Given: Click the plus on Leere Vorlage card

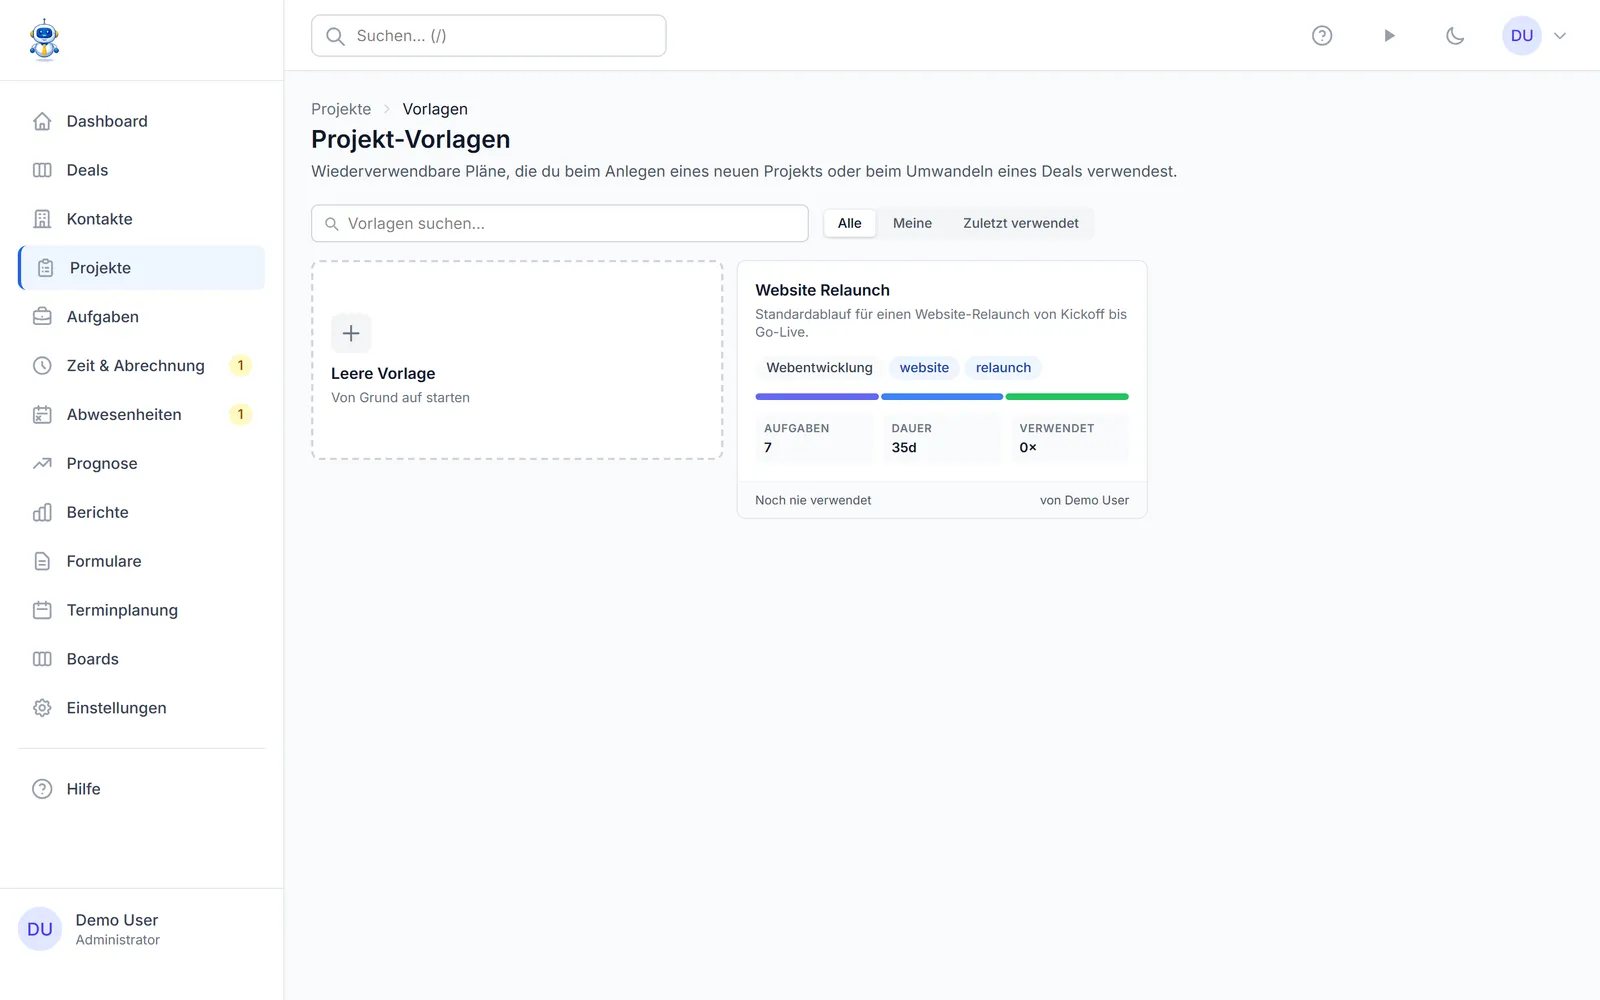Looking at the screenshot, I should tap(351, 333).
